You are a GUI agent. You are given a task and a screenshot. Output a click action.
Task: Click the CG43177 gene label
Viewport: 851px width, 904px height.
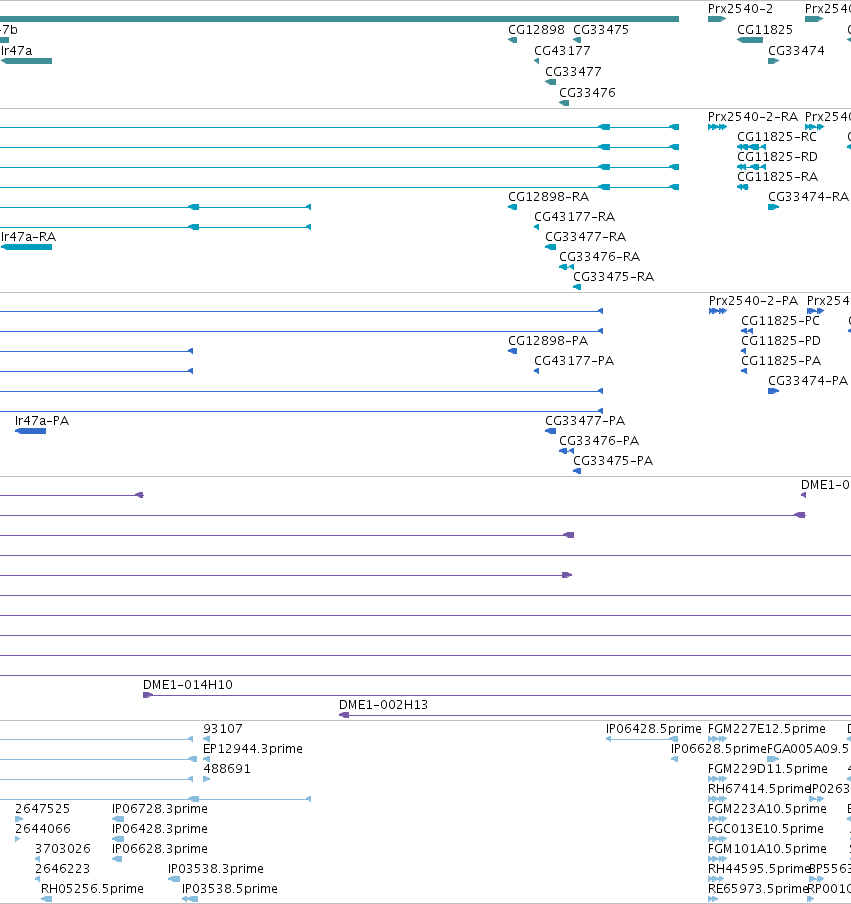pyautogui.click(x=562, y=51)
